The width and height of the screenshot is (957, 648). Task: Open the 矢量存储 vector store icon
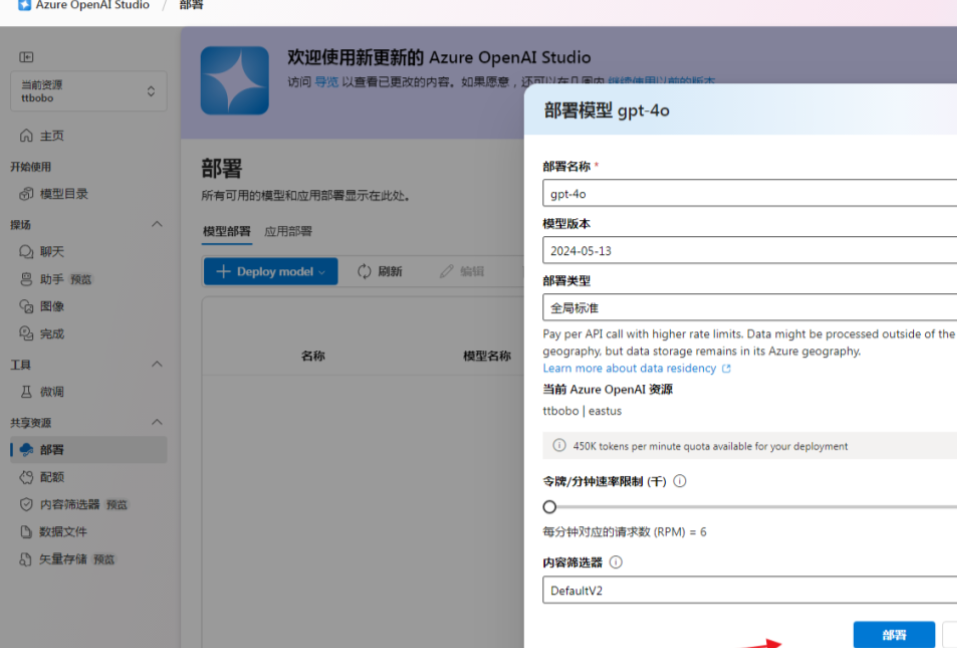pos(29,560)
